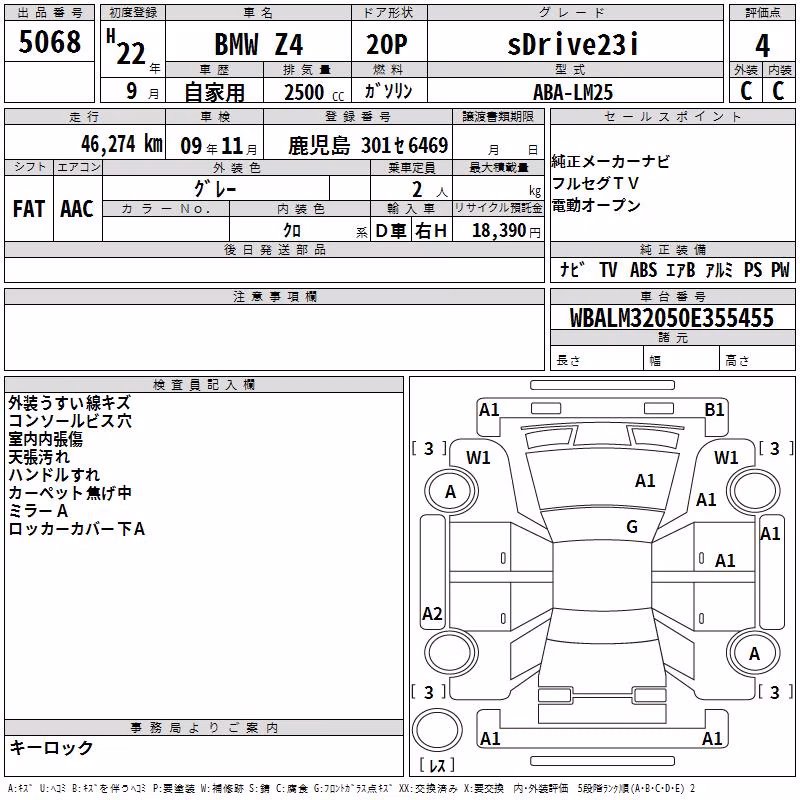Image resolution: width=800 pixels, height=800 pixels.
Task: Select damage mark B1 on diagram
Action: click(x=714, y=410)
